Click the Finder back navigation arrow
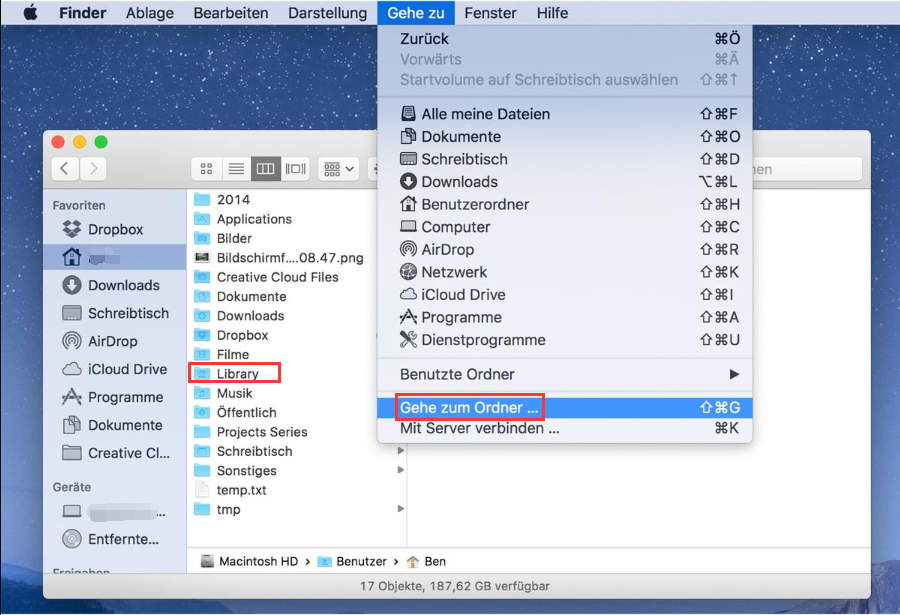The width and height of the screenshot is (900, 615). [66, 169]
